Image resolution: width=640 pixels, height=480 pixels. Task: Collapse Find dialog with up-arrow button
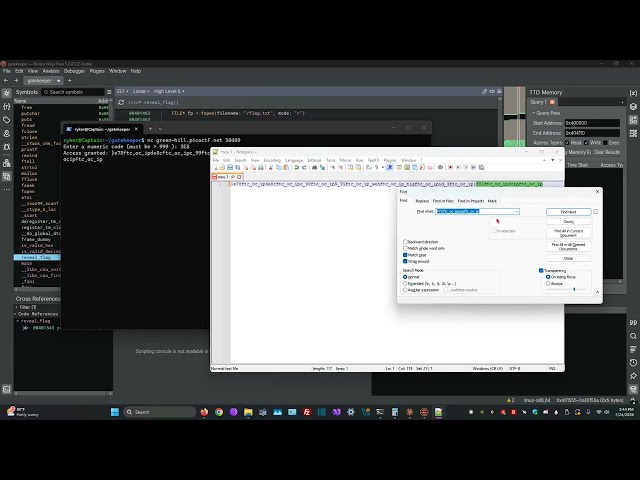click(597, 292)
